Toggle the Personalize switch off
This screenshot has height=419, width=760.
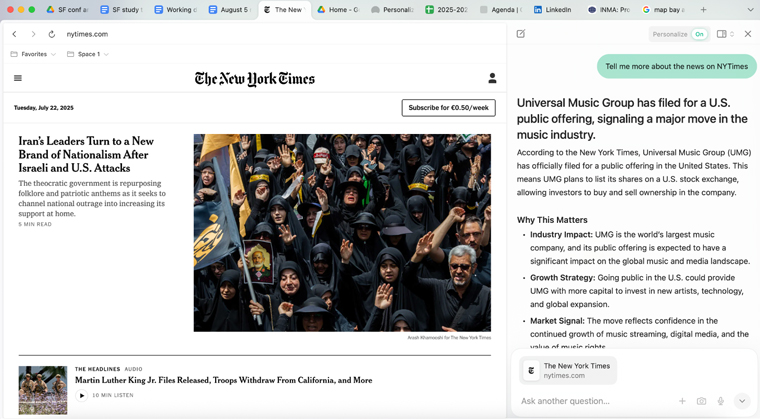[x=699, y=34]
